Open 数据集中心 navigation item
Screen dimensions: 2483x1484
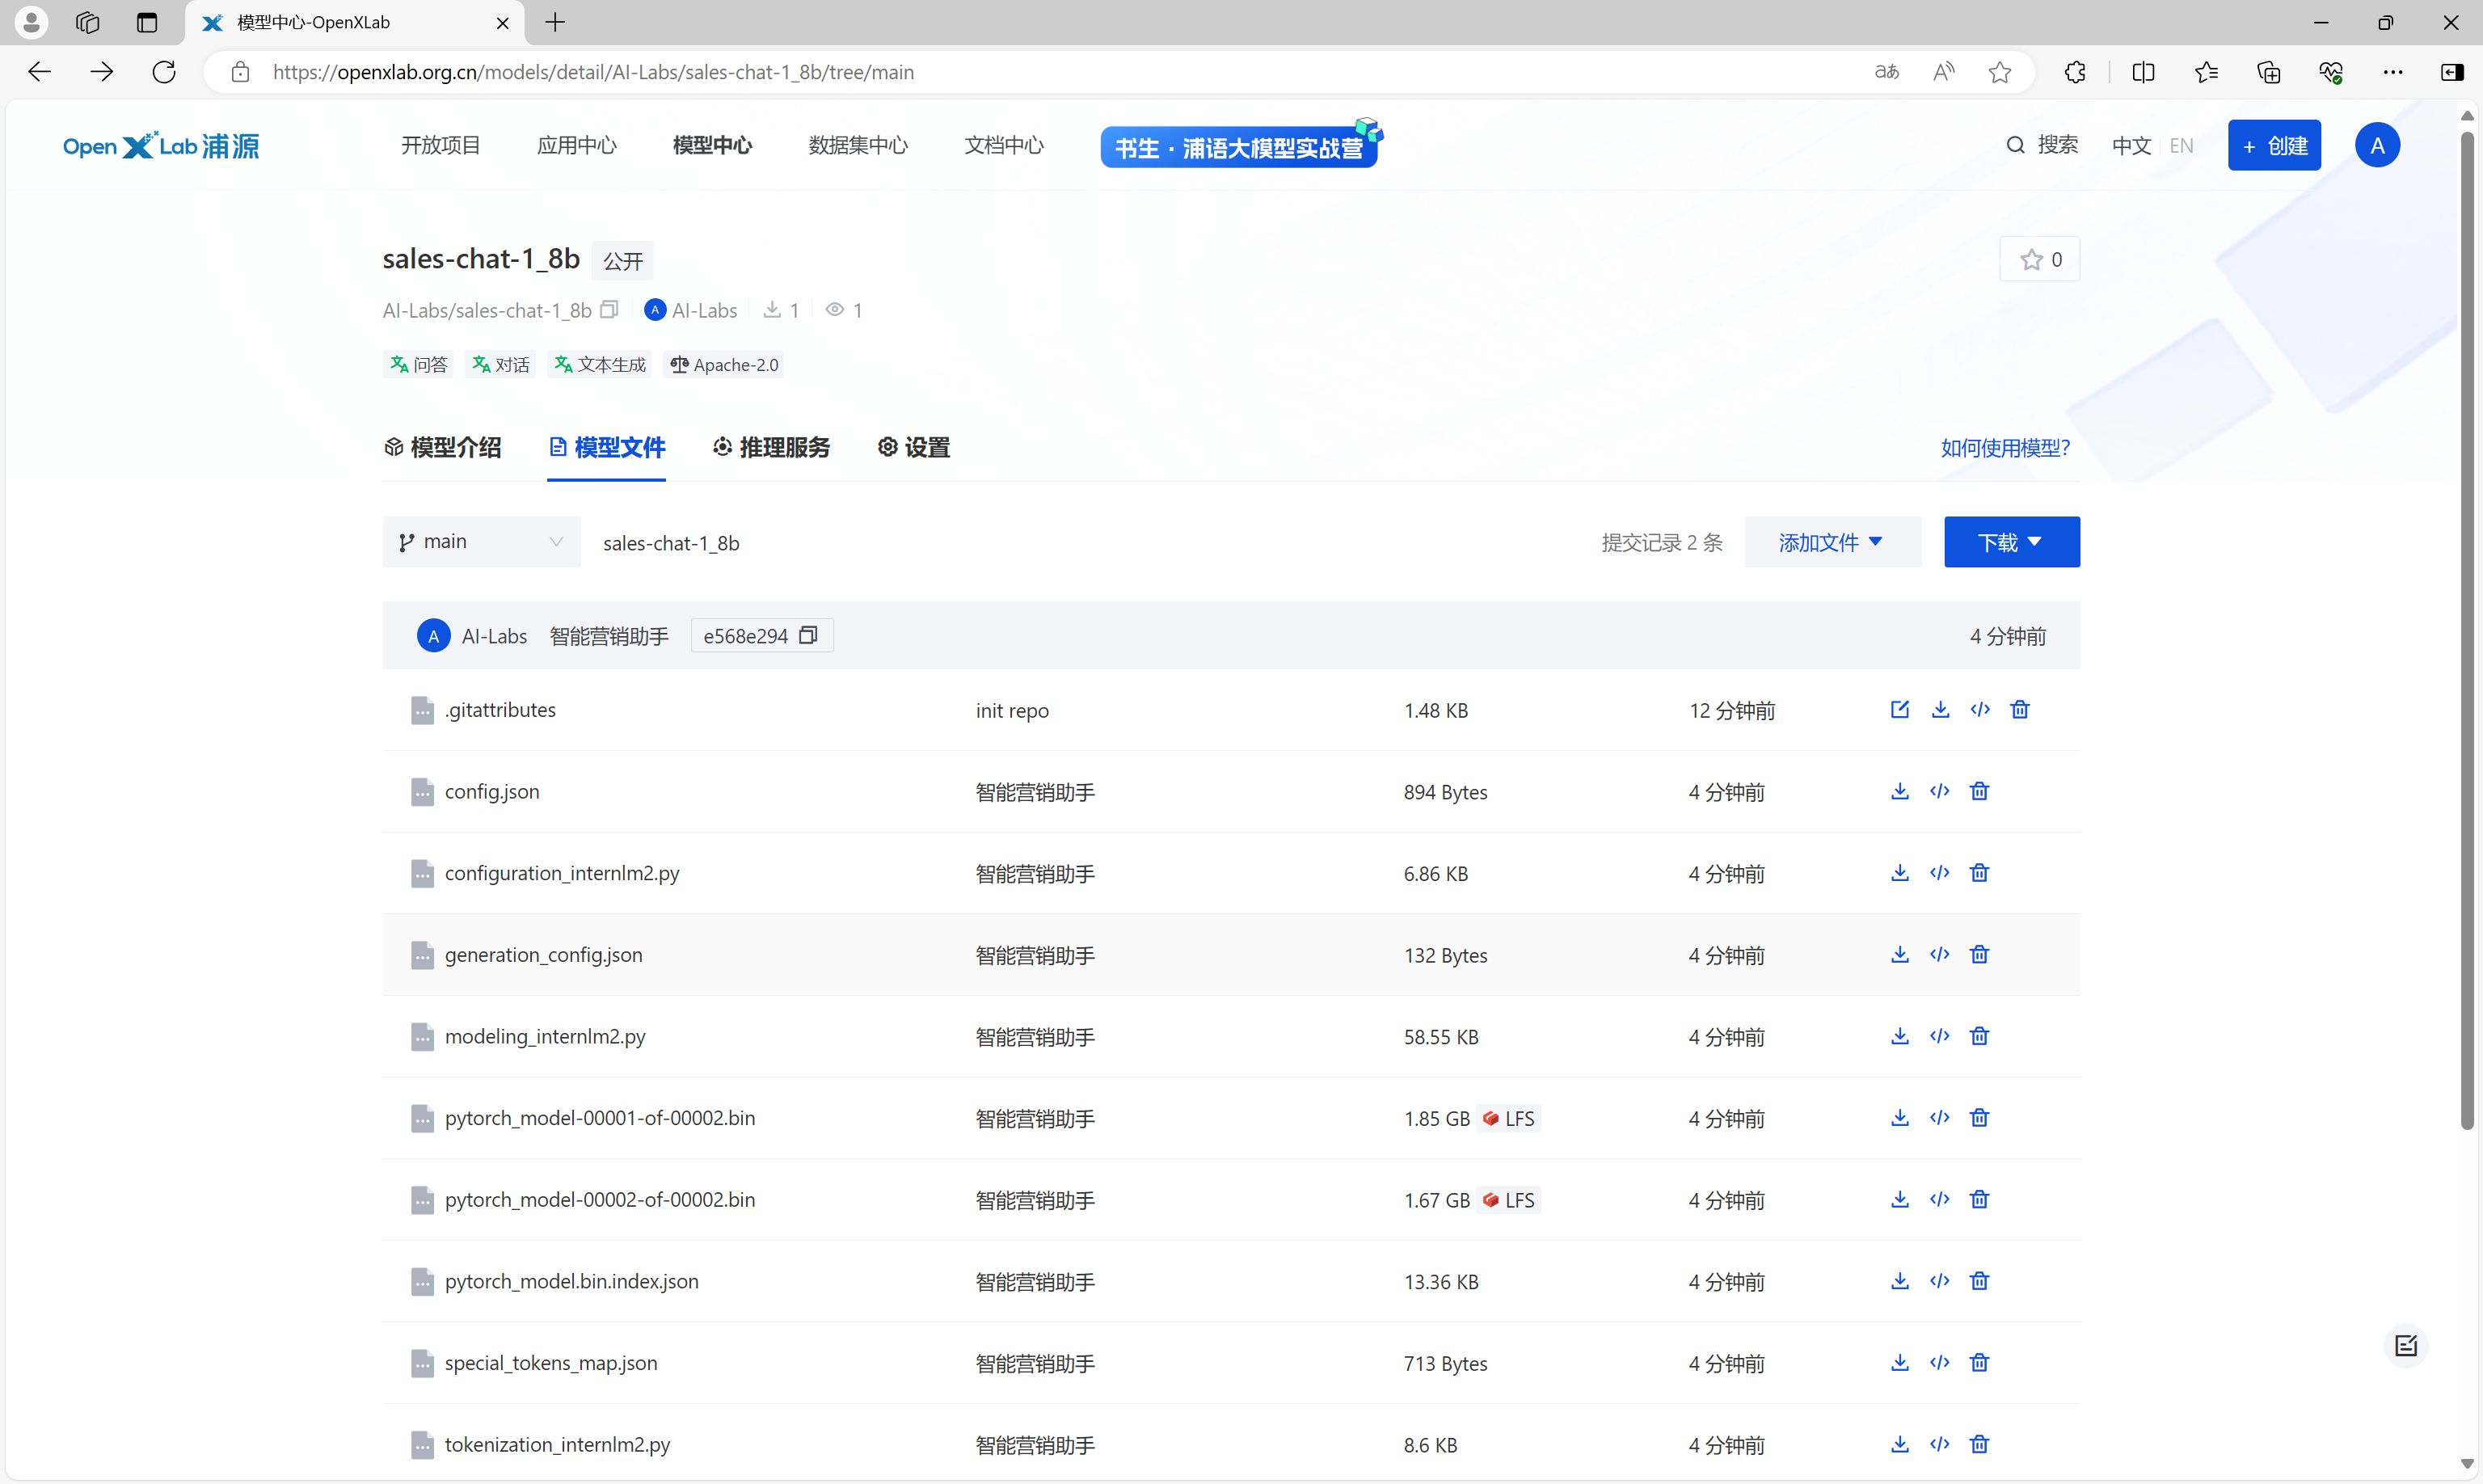[x=858, y=146]
